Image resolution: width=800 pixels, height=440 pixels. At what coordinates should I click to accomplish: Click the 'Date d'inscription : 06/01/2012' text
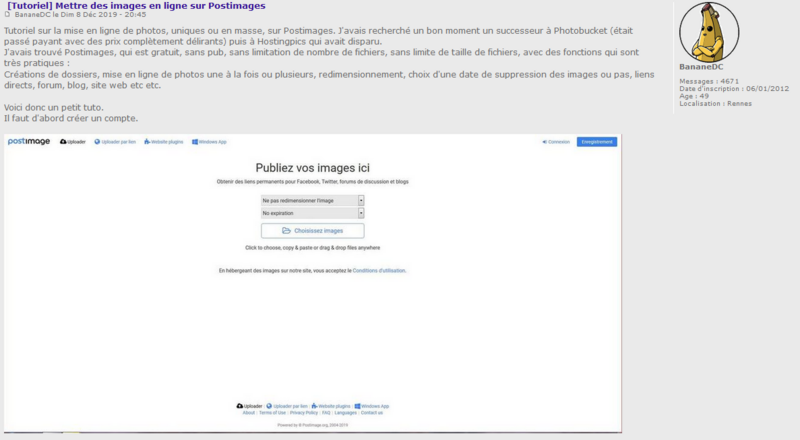pyautogui.click(x=734, y=89)
